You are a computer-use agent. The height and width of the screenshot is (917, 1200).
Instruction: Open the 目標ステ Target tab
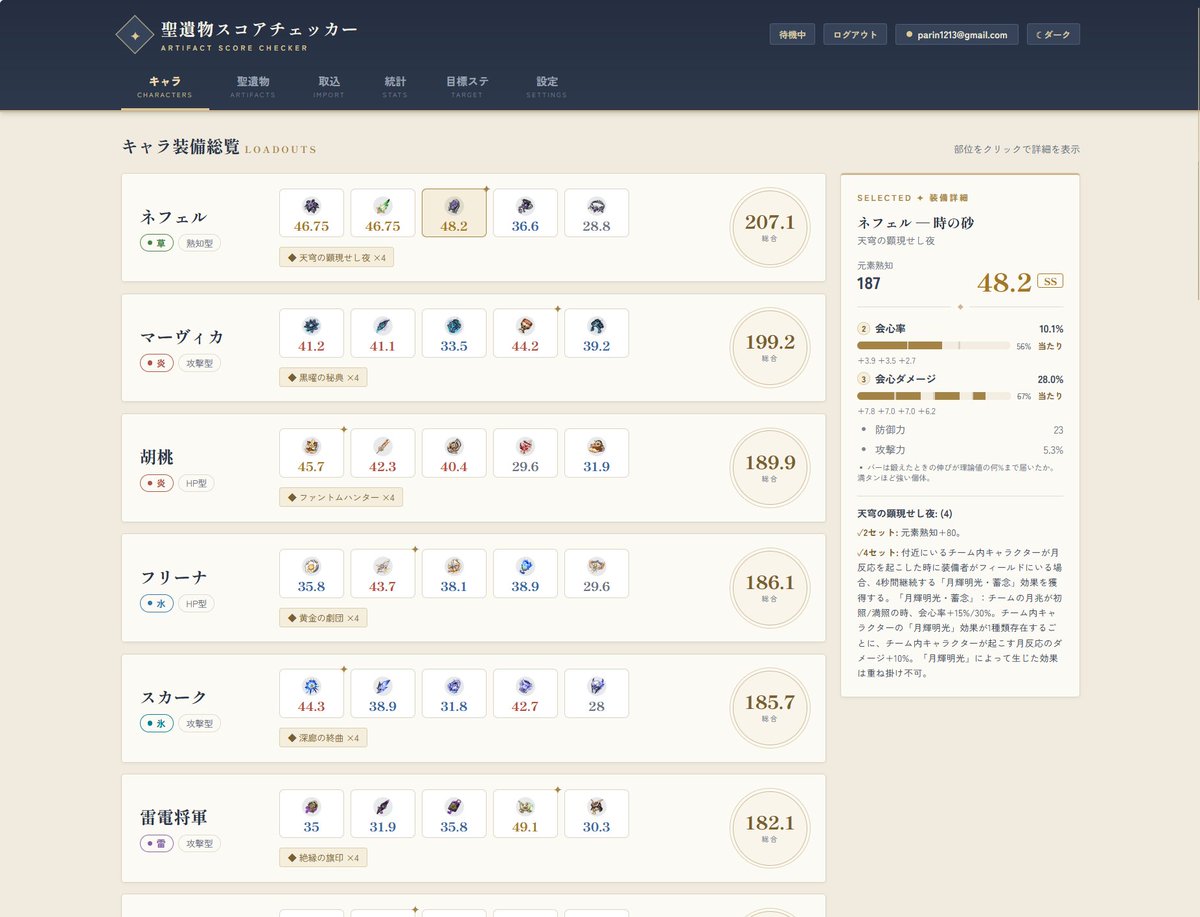click(467, 87)
